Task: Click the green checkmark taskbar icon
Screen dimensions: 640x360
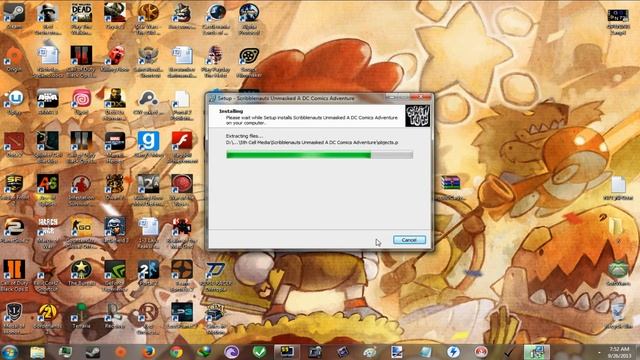Action: [x=260, y=352]
